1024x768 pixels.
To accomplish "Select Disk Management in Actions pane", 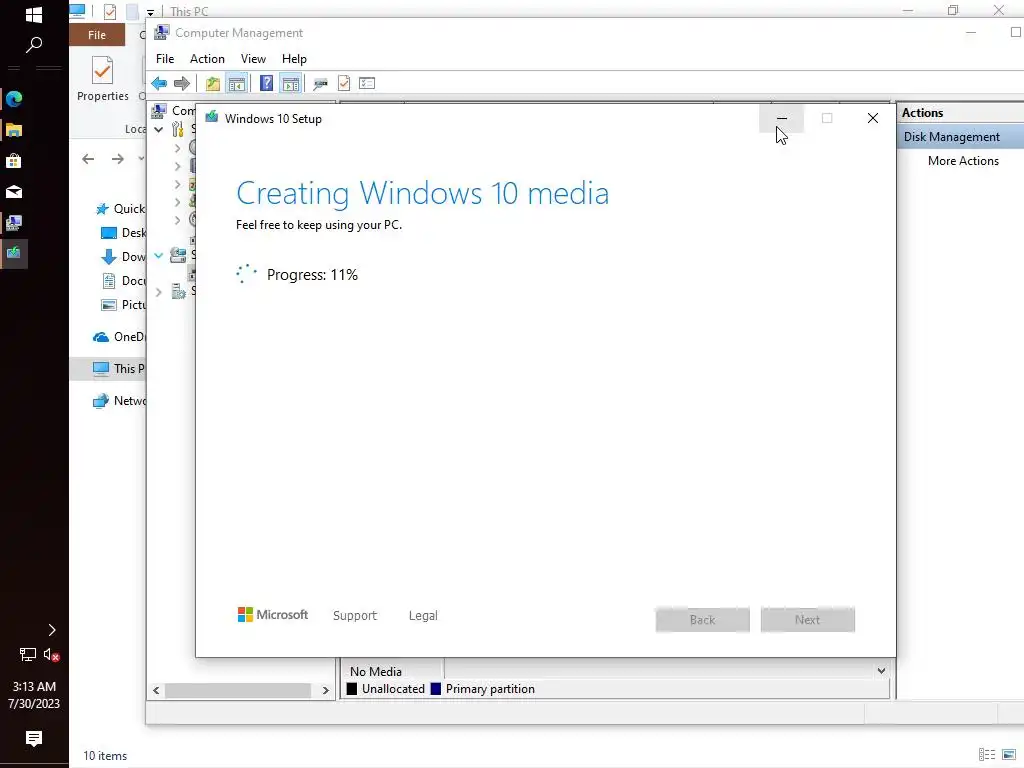I will tap(961, 136).
